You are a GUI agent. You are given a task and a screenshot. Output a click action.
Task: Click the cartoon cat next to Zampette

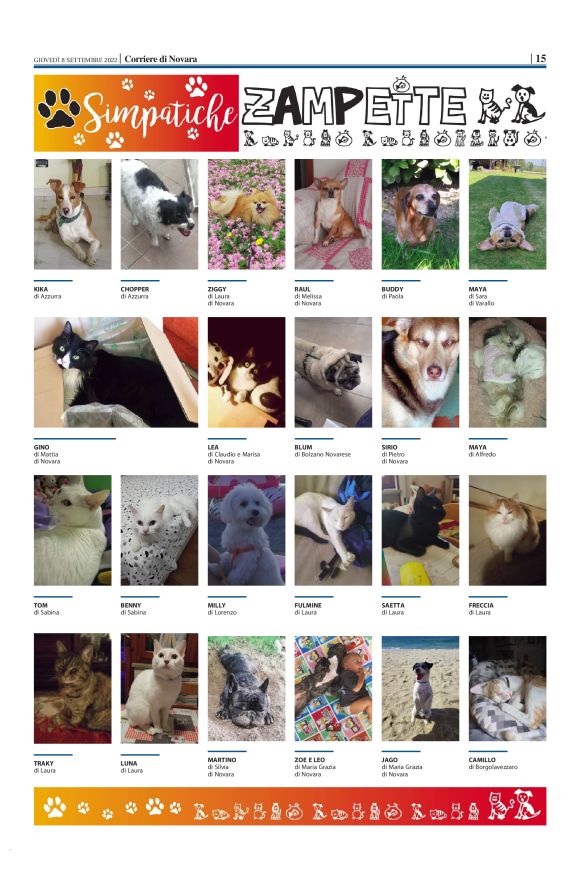(493, 105)
